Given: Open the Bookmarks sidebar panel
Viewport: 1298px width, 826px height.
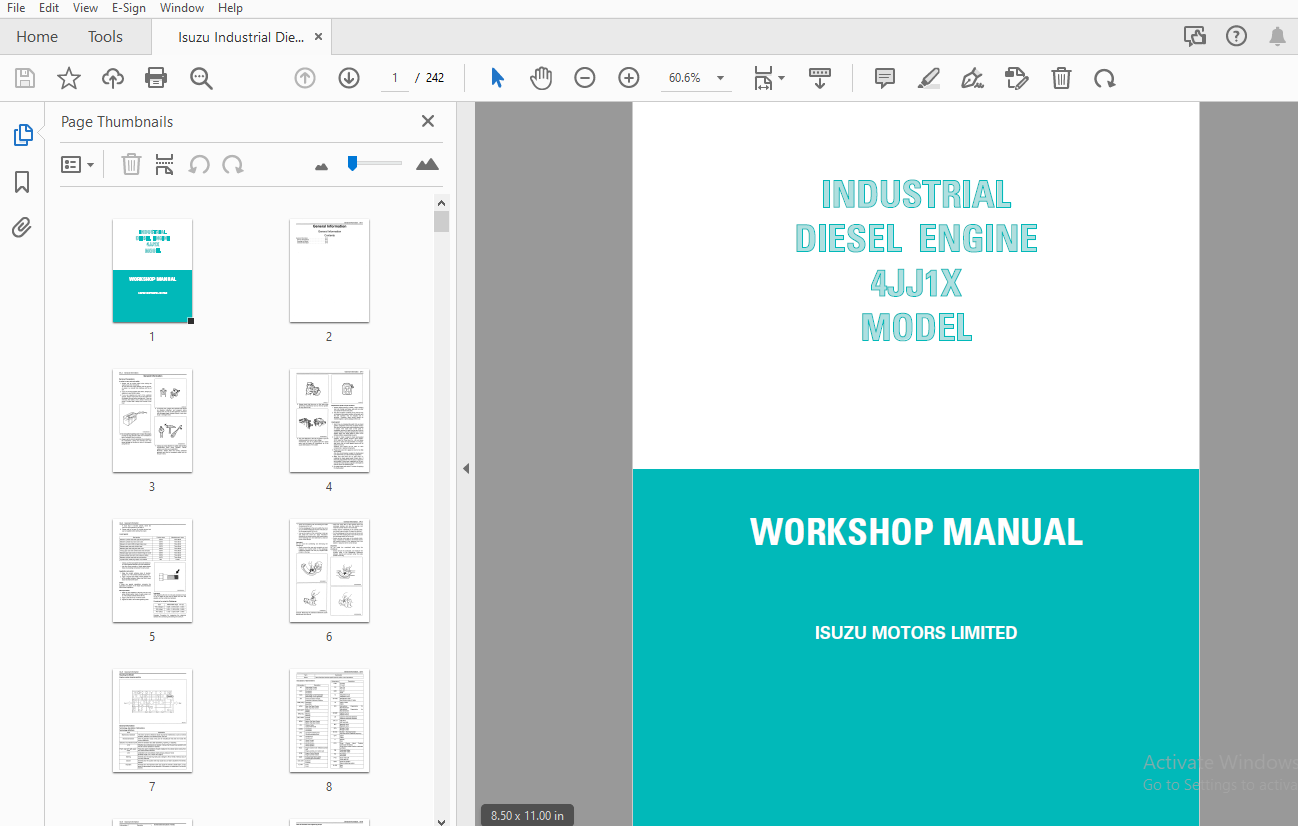Looking at the screenshot, I should pyautogui.click(x=22, y=182).
